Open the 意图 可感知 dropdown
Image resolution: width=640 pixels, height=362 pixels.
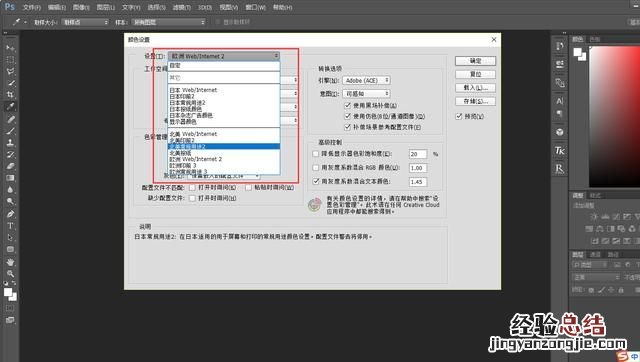[366, 93]
